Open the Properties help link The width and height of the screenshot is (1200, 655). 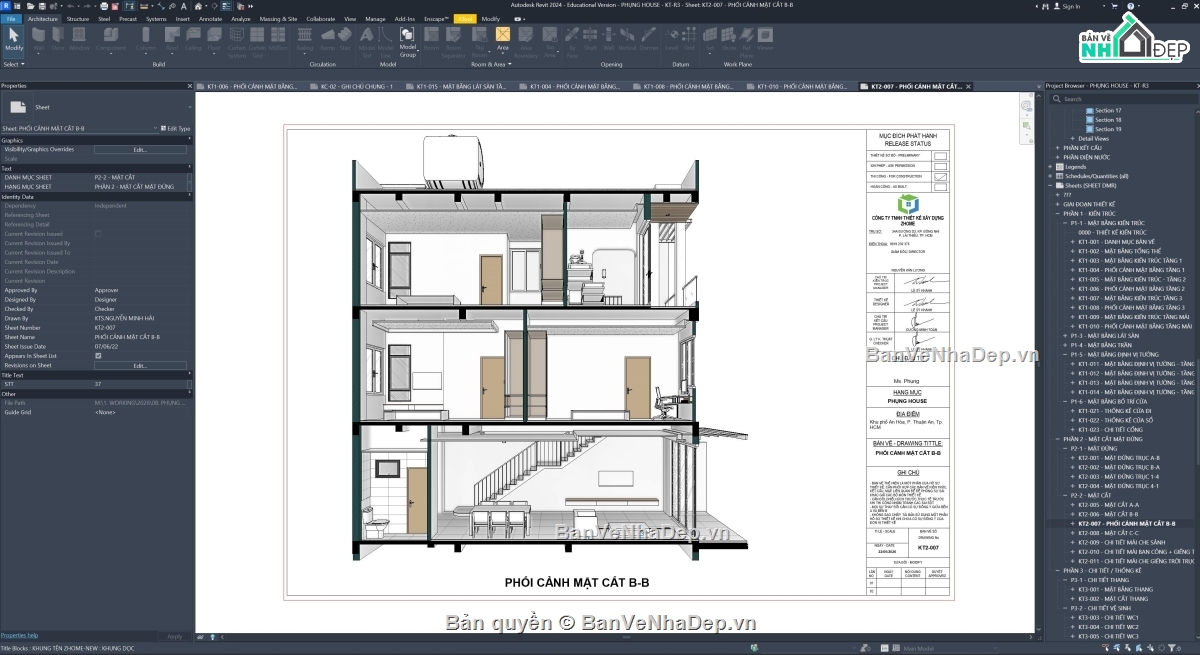pyautogui.click(x=19, y=635)
